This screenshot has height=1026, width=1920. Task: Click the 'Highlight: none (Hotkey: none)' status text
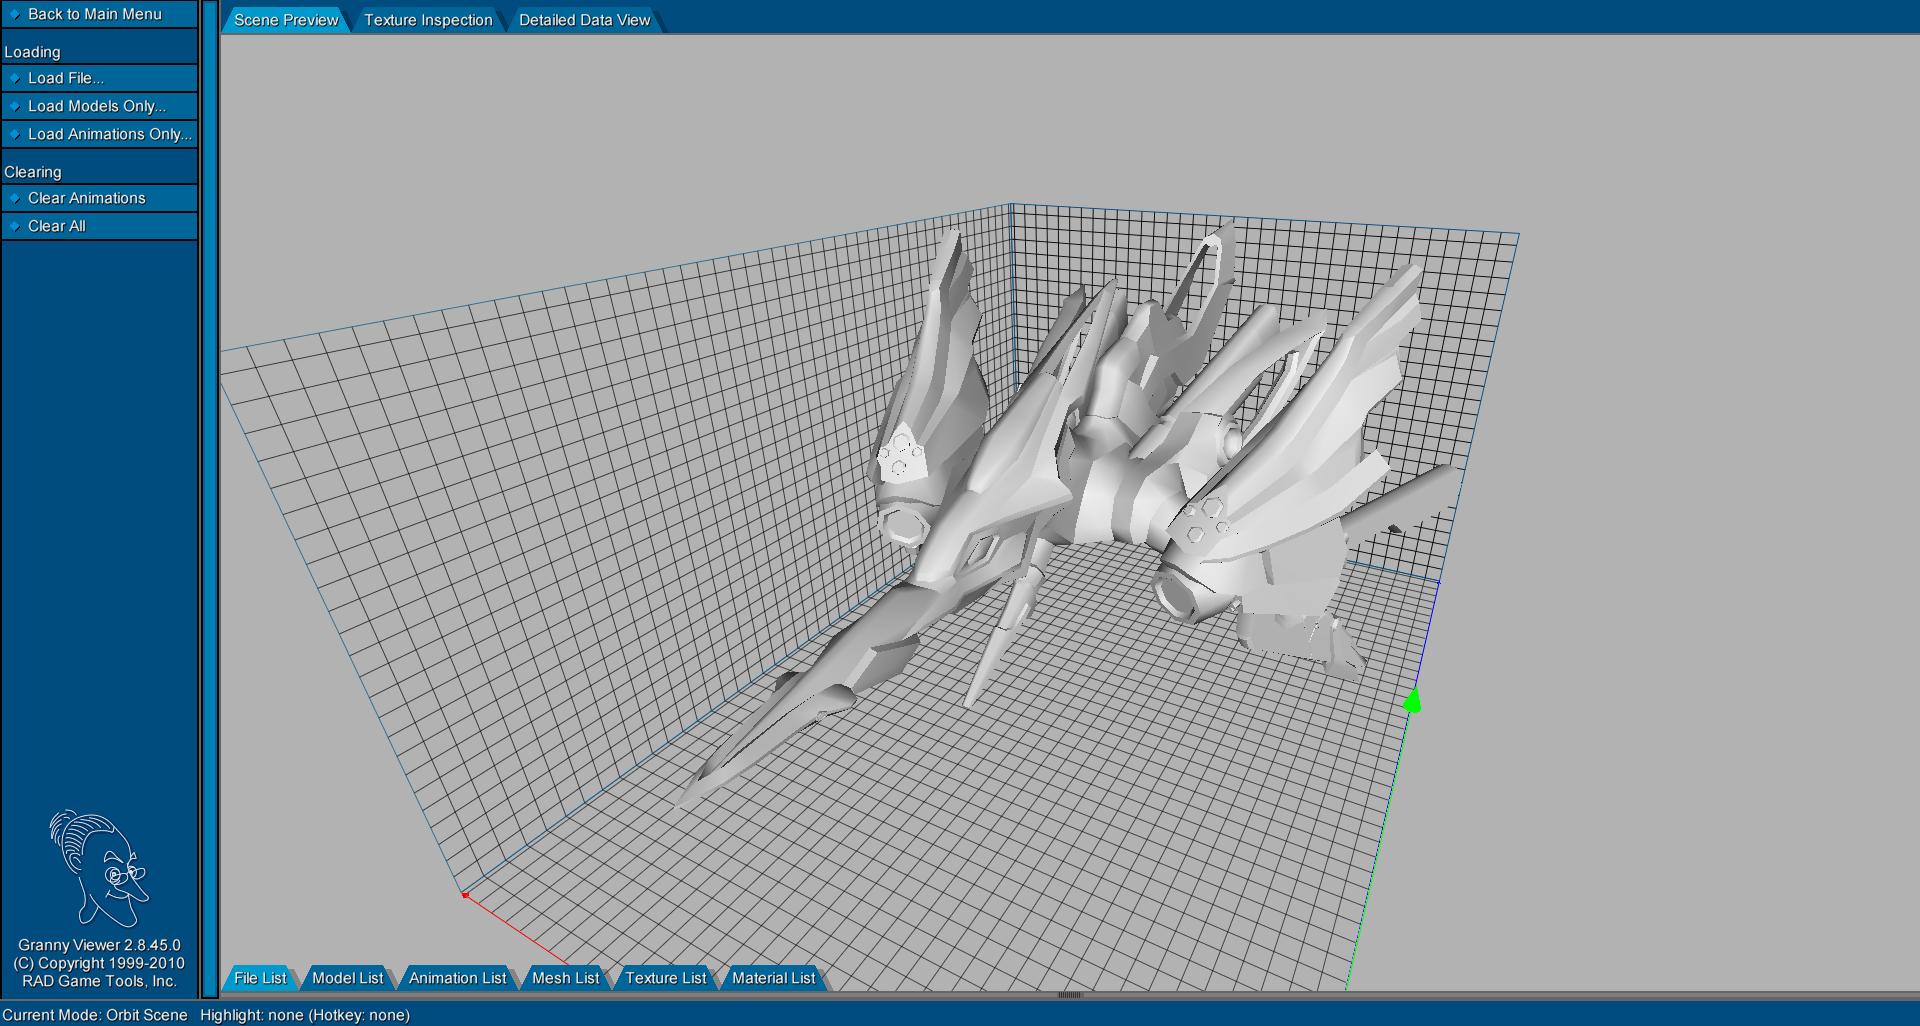coord(305,1015)
